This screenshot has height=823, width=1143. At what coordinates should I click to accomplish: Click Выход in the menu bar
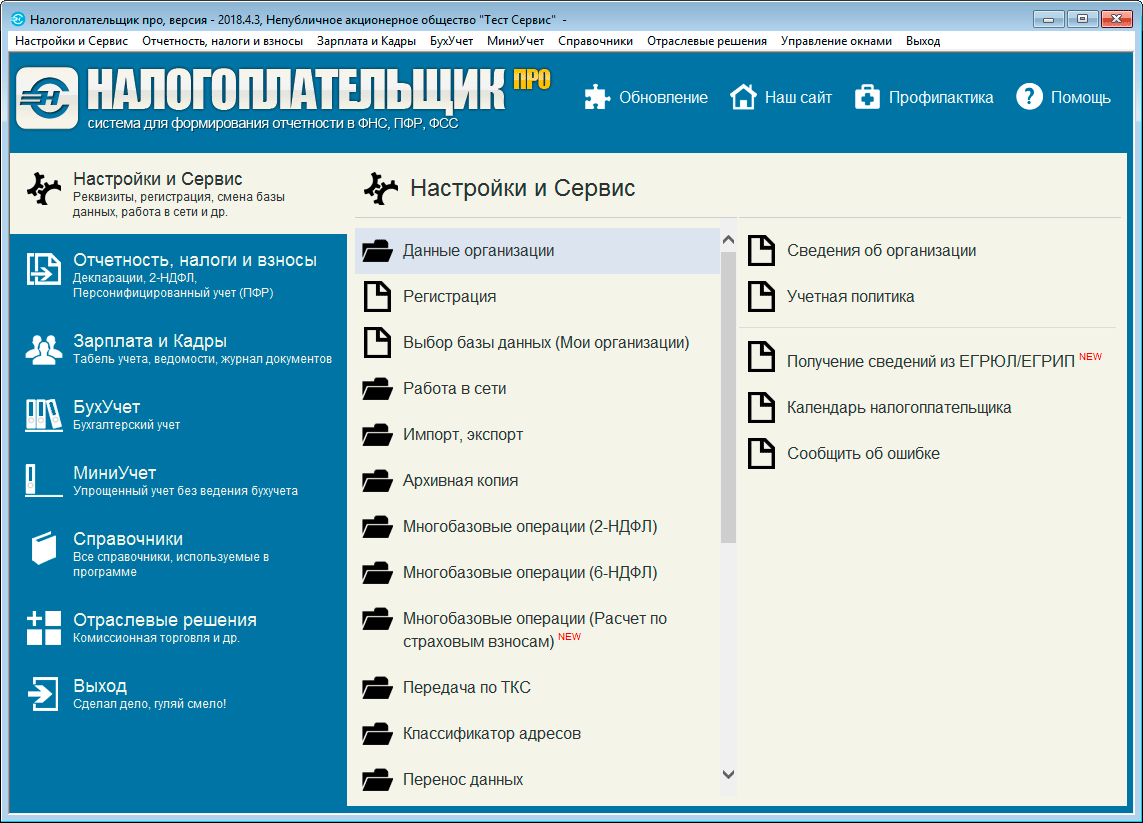coord(923,41)
